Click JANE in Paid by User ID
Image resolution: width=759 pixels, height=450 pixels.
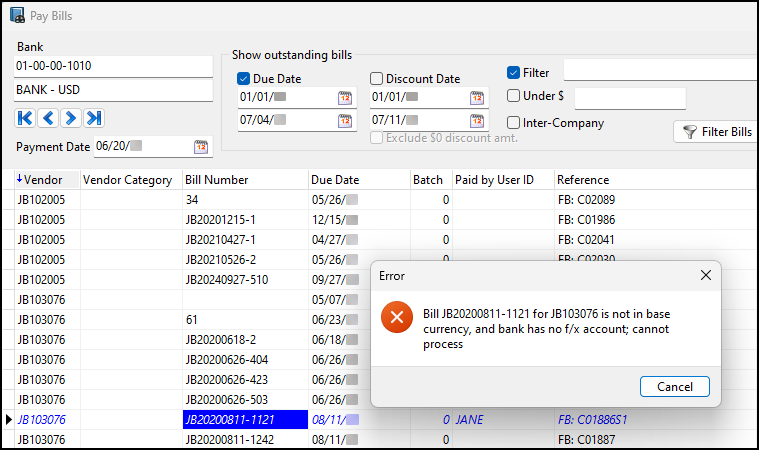pos(469,420)
